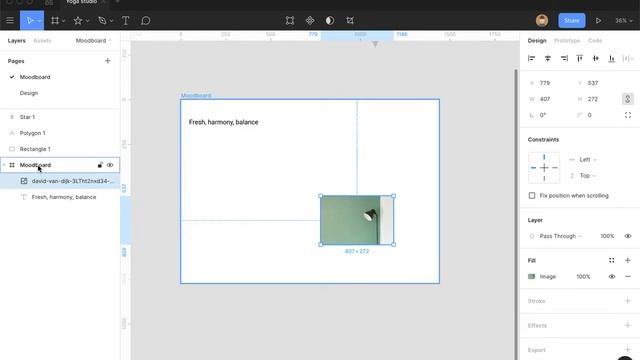Collapse the Moodboard frame layer
Screen dimensions: 640x360
[4, 165]
